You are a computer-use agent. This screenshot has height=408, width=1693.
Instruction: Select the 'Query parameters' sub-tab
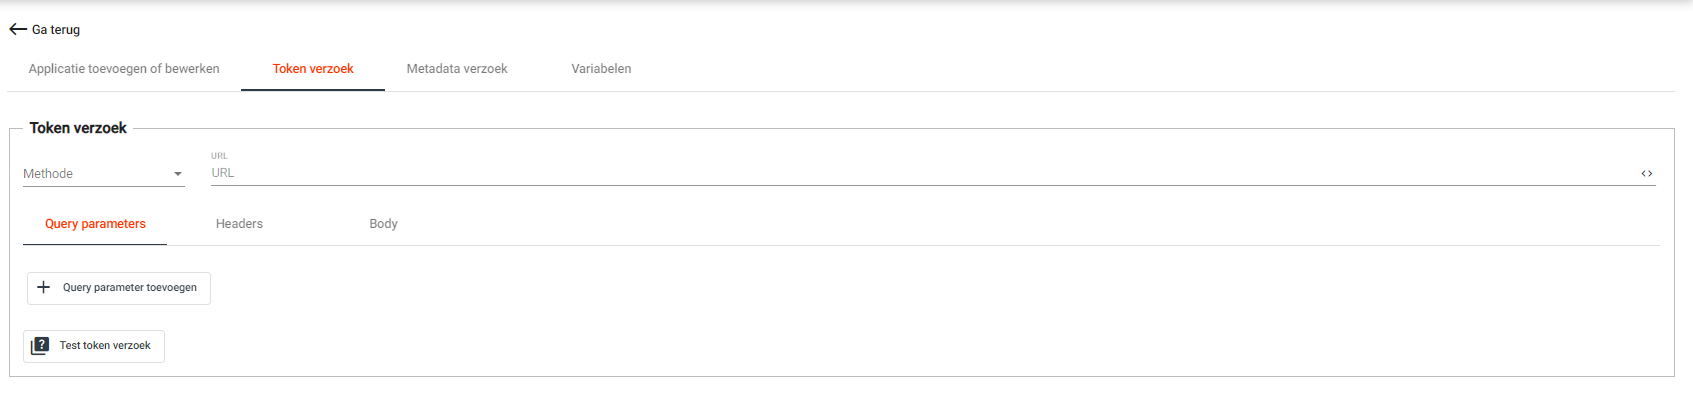pos(95,224)
